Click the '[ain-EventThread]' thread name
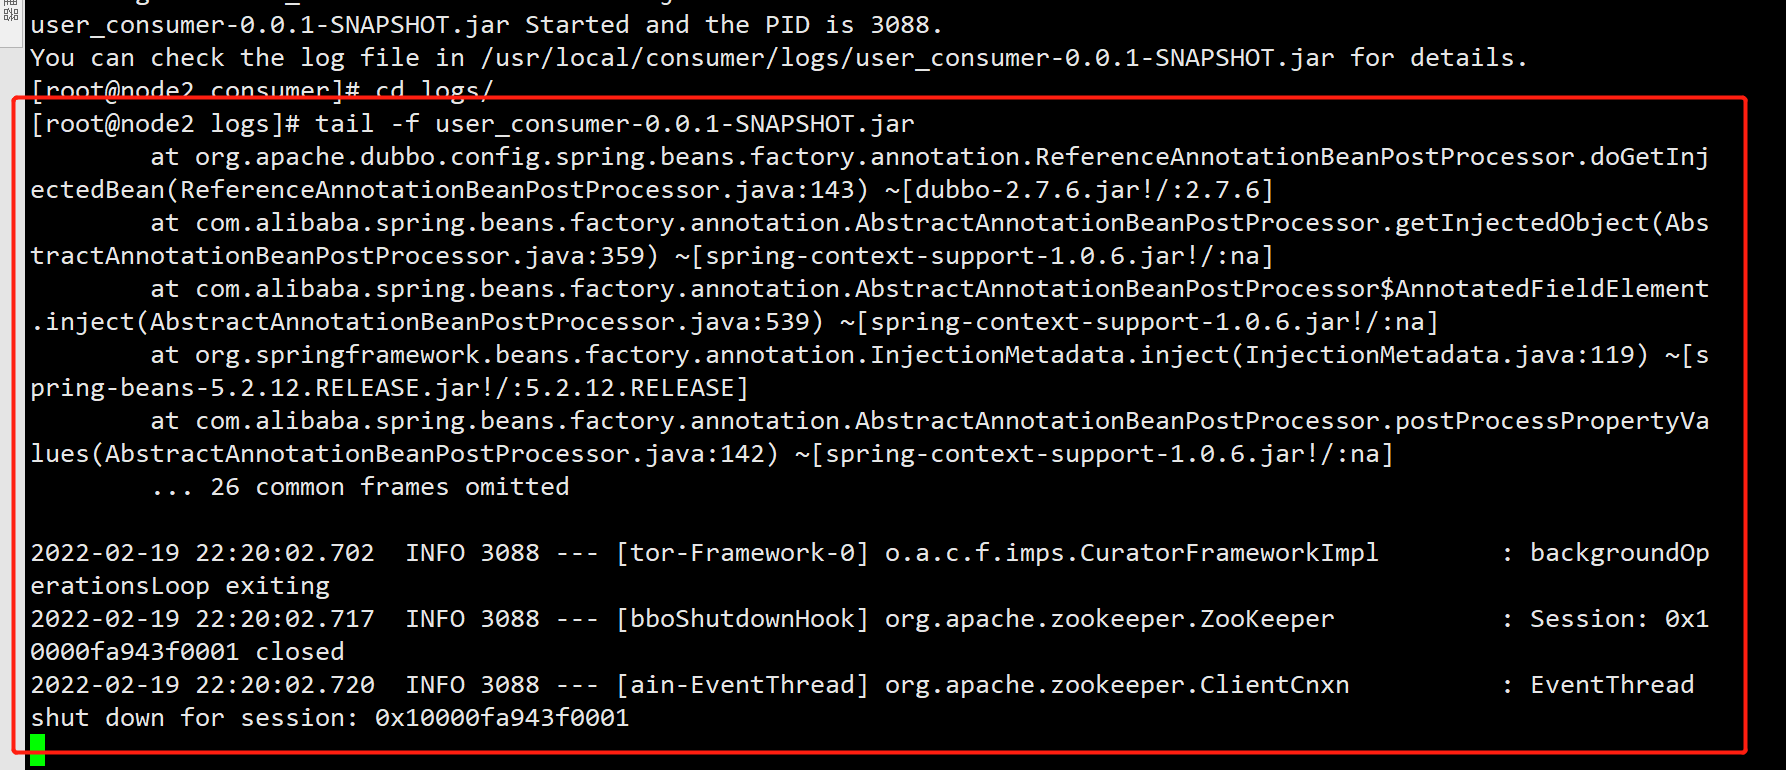 (x=742, y=685)
